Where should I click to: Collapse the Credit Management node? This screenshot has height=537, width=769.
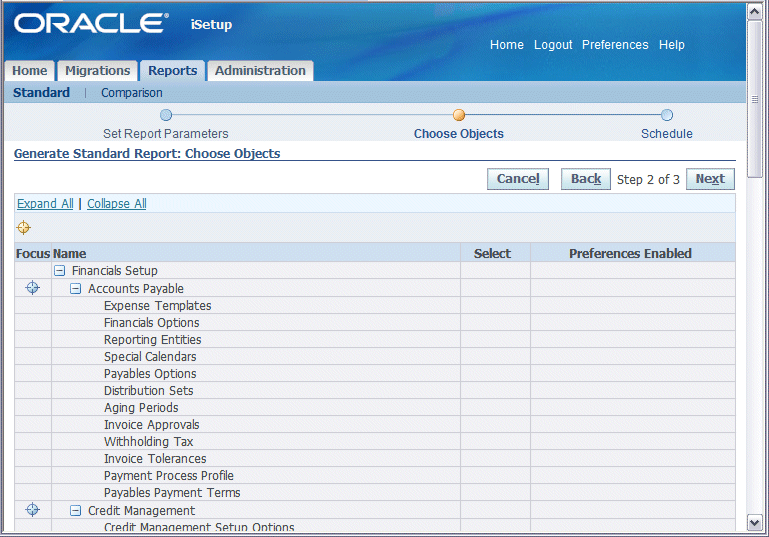tap(76, 511)
